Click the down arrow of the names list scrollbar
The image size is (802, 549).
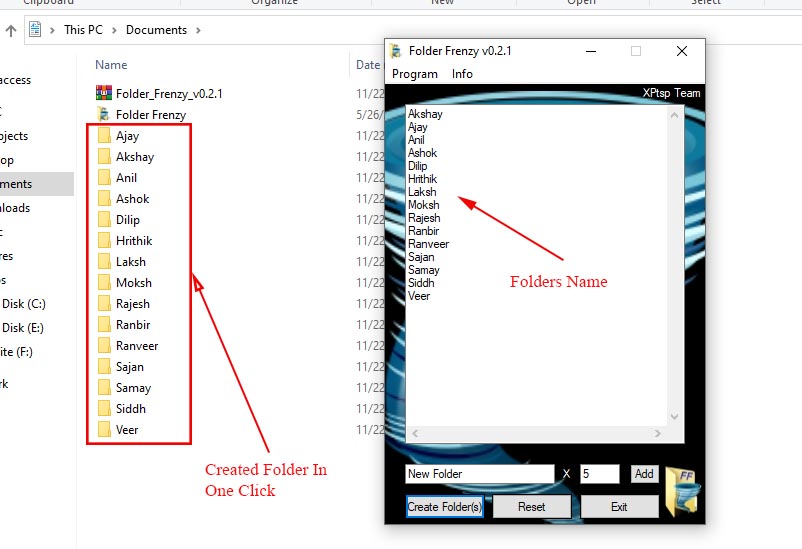point(674,416)
